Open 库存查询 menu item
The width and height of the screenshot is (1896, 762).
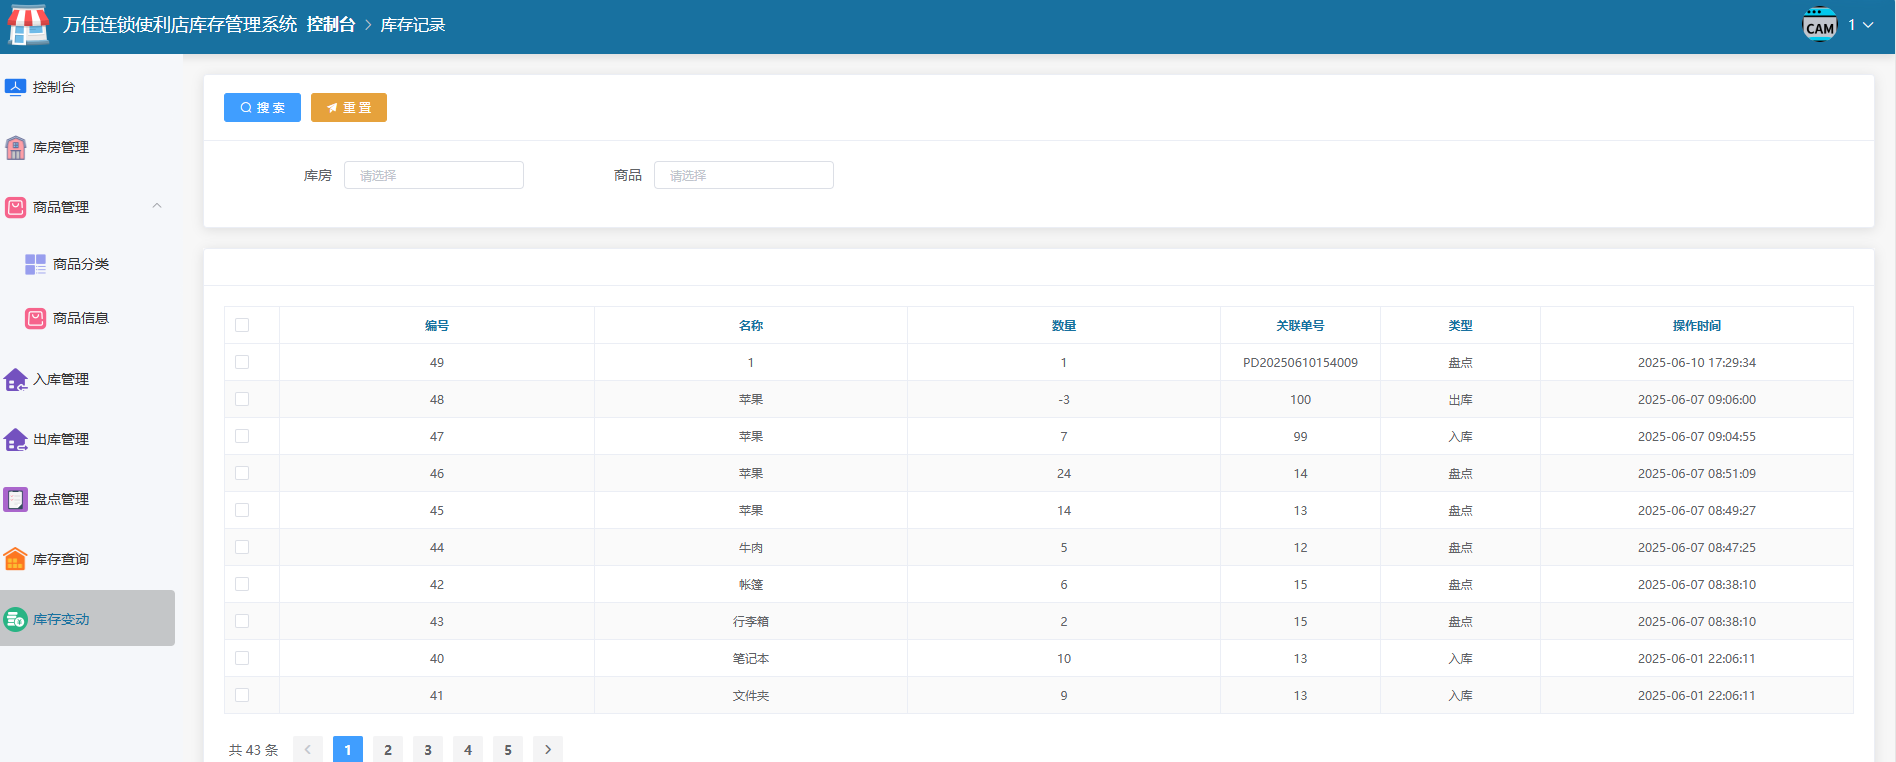(x=87, y=559)
